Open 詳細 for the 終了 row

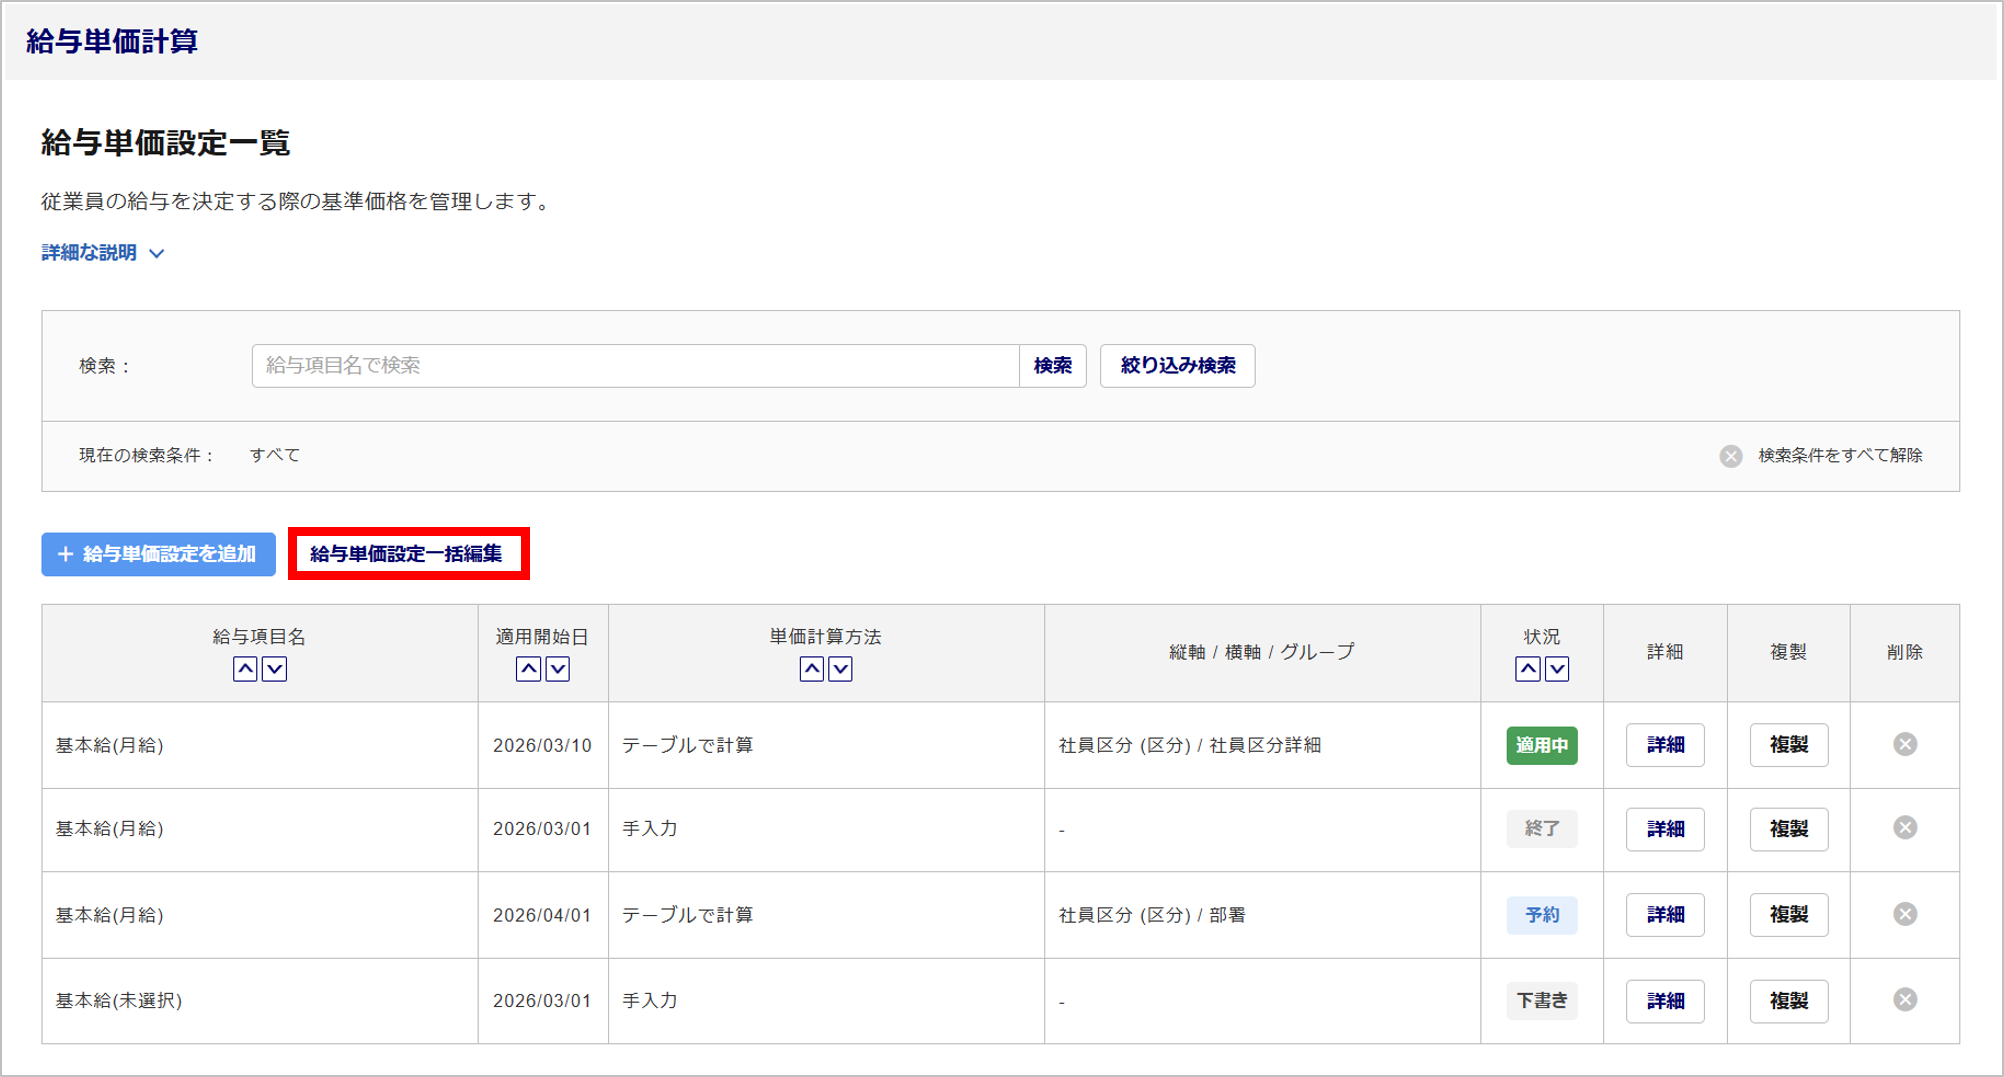click(x=1664, y=829)
